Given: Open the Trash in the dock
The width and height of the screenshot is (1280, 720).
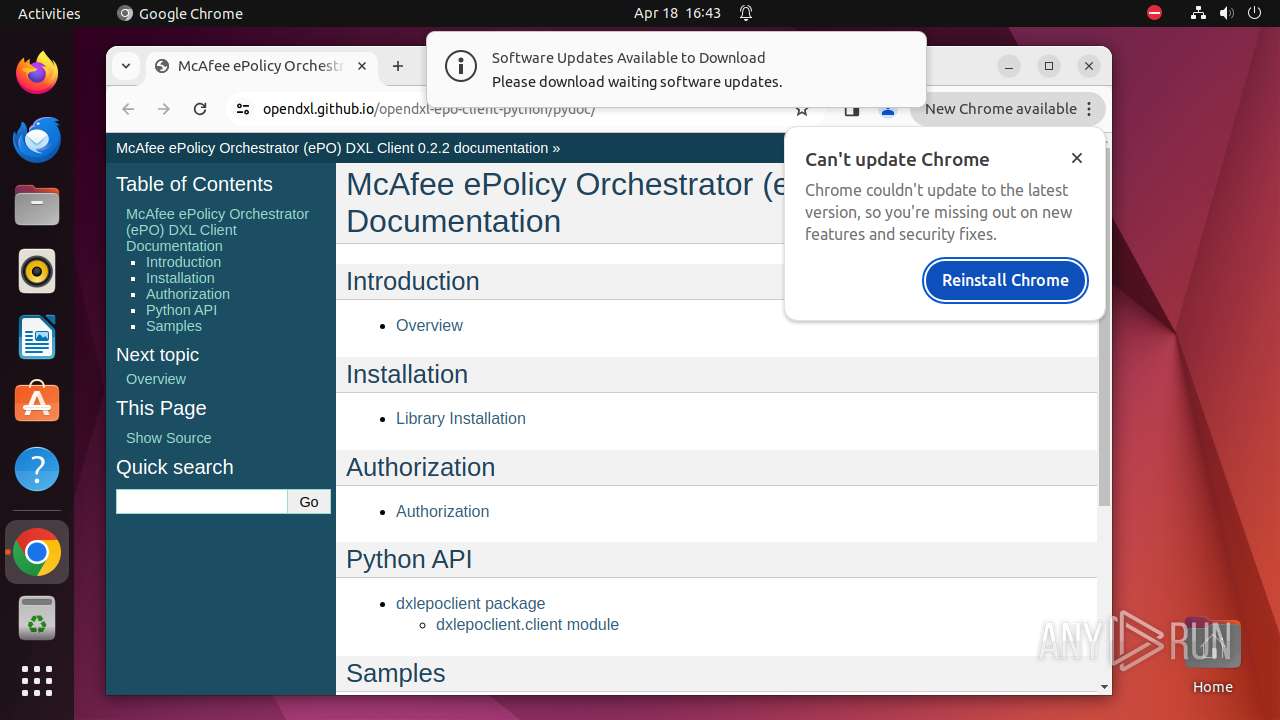Looking at the screenshot, I should coord(37,618).
